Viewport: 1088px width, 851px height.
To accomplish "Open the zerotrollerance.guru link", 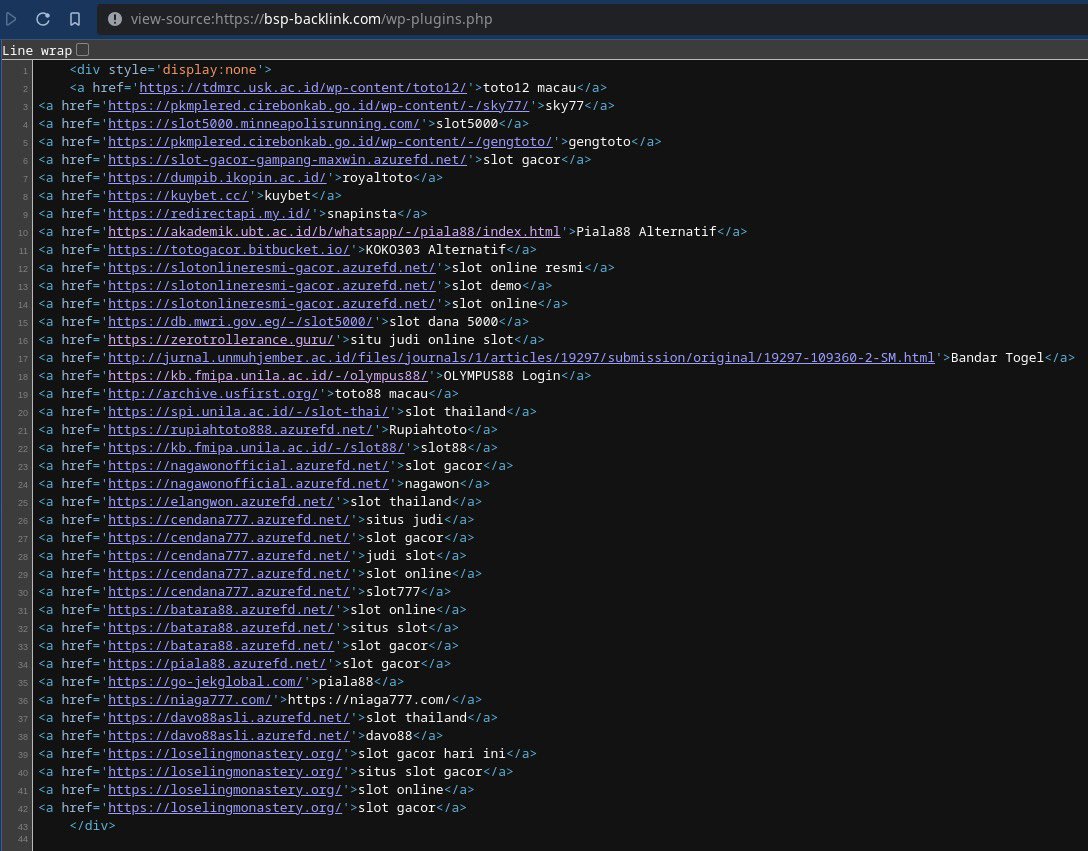I will click(221, 340).
